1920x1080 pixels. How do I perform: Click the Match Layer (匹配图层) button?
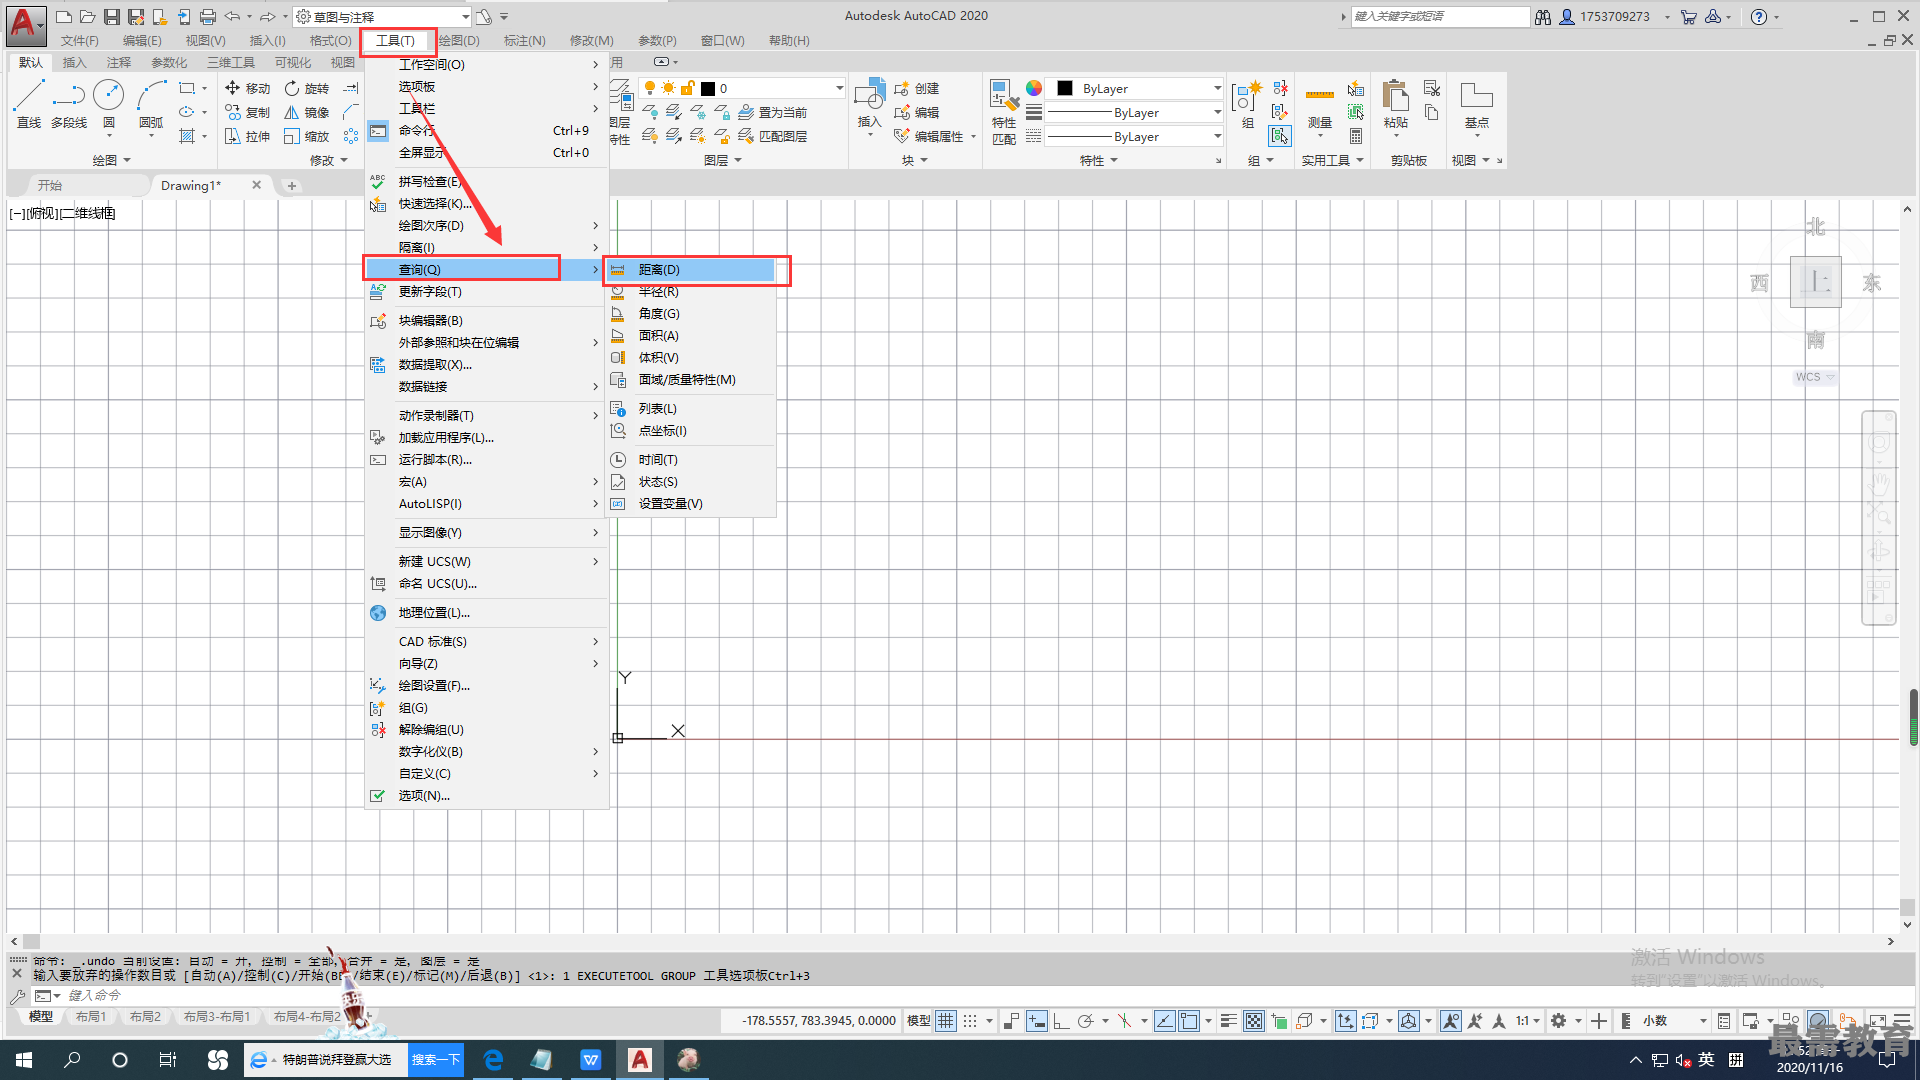coord(773,136)
